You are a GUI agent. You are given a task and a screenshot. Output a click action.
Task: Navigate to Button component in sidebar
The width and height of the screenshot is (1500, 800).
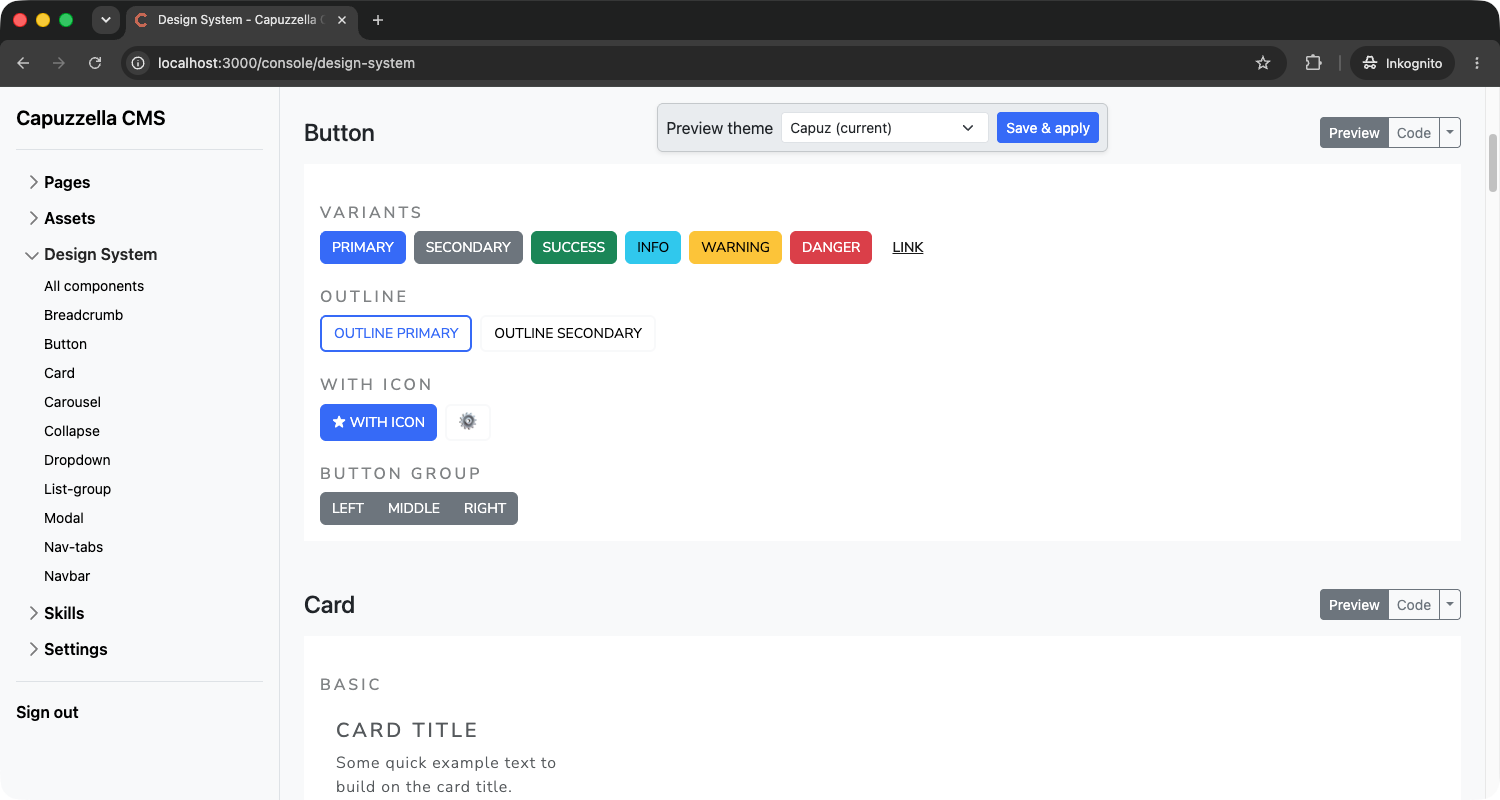tap(66, 344)
